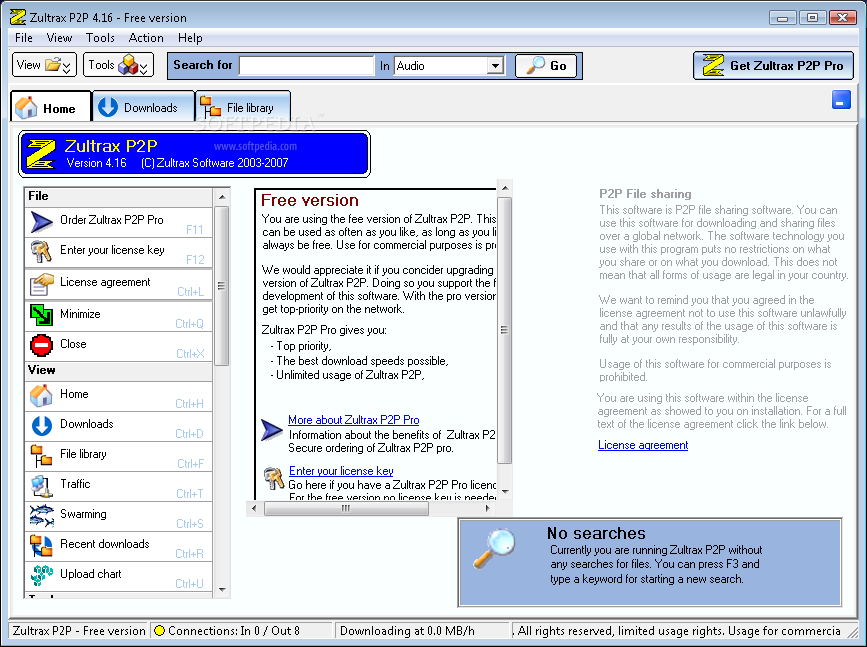The height and width of the screenshot is (647, 867).
Task: Click sidebar scrollbar up arrow
Action: 222,197
